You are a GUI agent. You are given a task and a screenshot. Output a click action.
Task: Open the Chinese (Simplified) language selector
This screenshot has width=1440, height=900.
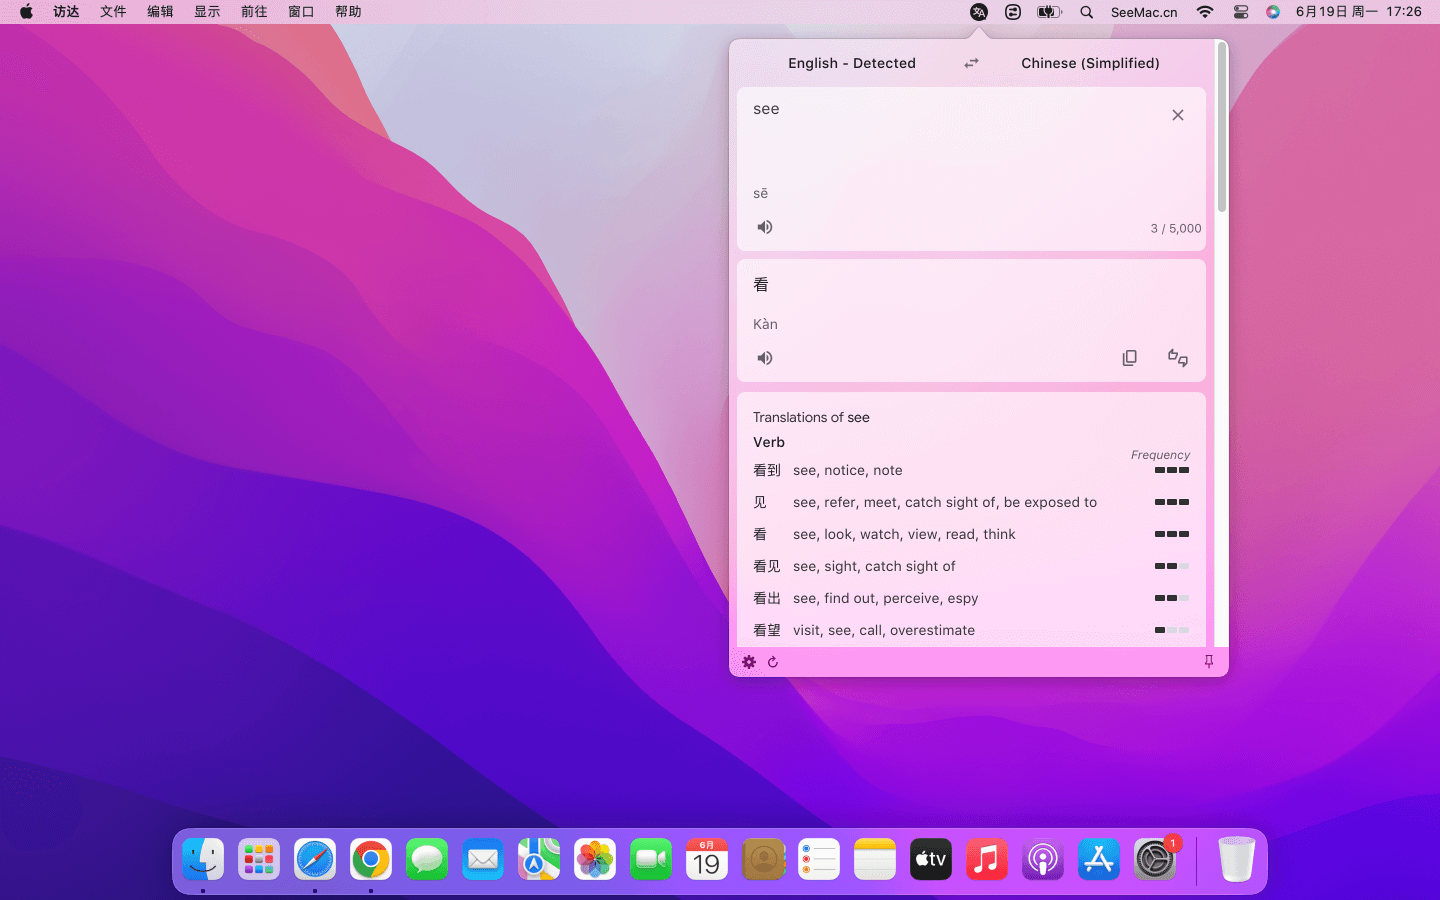point(1090,63)
